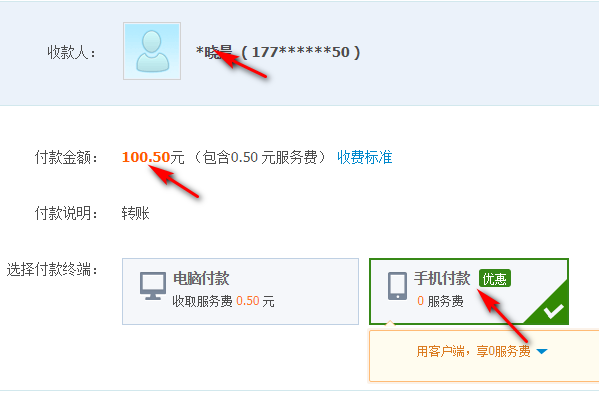Open the 收费标准 link
599x400 pixels.
tap(364, 157)
